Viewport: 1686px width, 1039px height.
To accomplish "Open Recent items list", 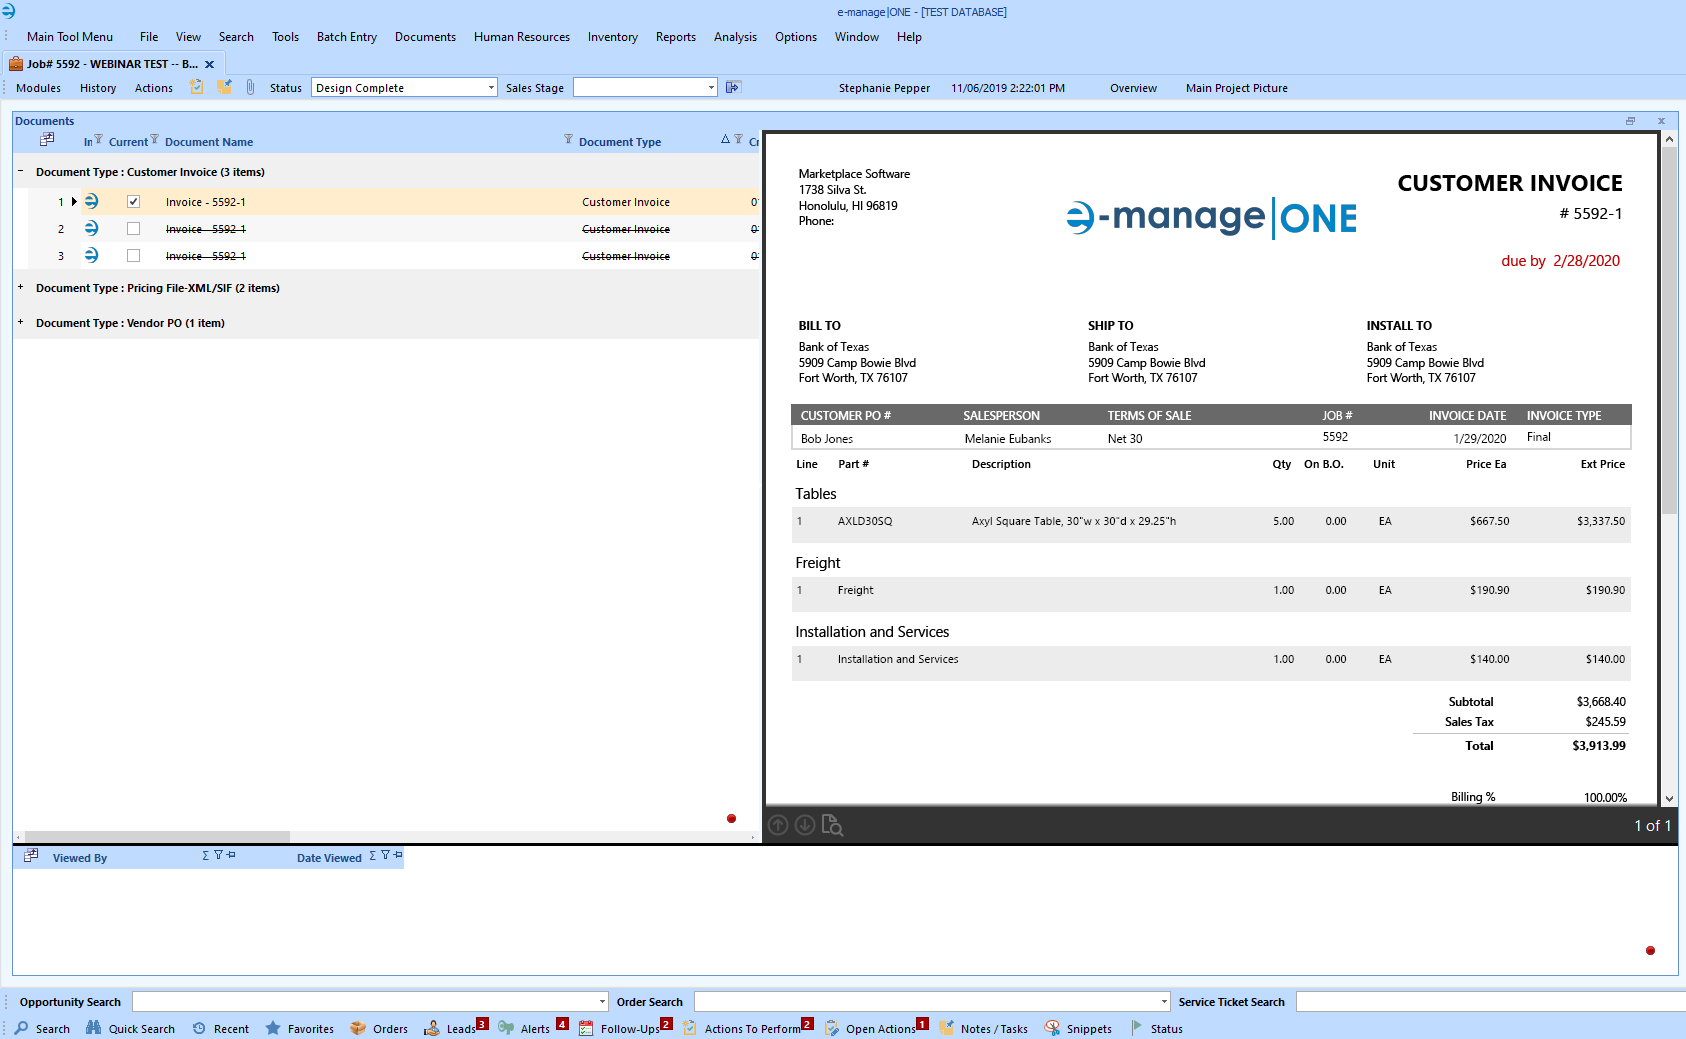I will [220, 1028].
